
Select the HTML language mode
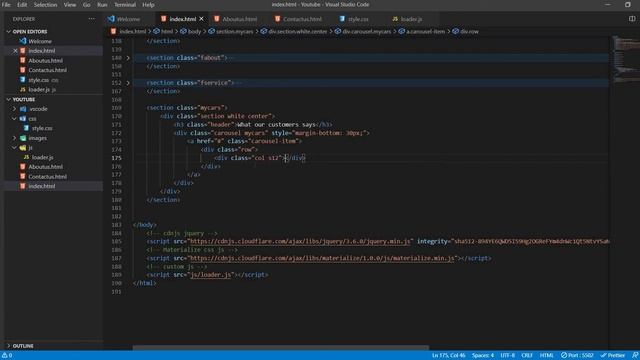click(x=547, y=356)
